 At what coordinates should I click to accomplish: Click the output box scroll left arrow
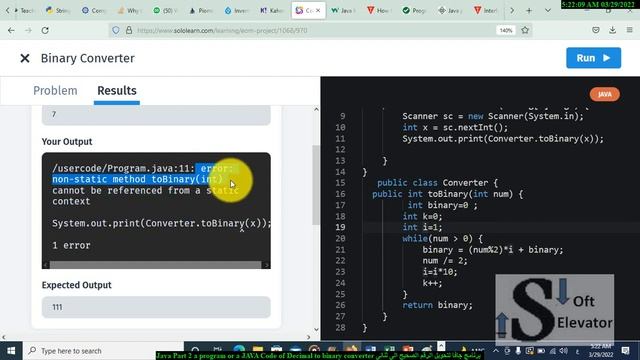pyautogui.click(x=46, y=265)
